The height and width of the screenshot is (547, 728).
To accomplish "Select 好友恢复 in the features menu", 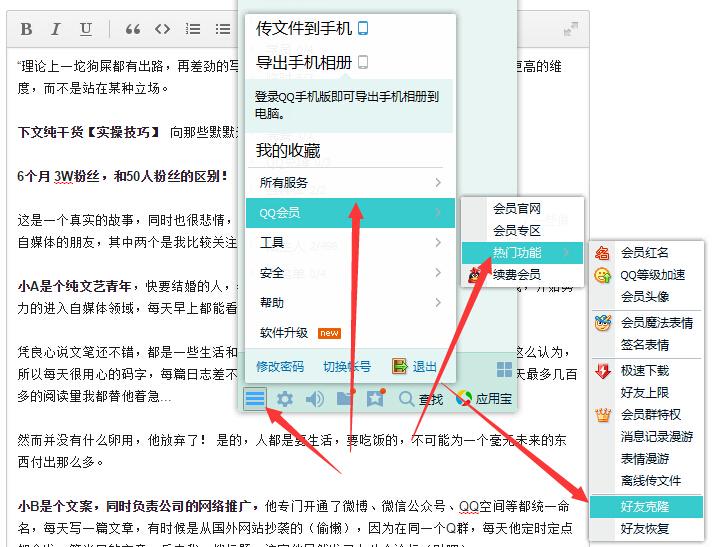I will [x=646, y=528].
